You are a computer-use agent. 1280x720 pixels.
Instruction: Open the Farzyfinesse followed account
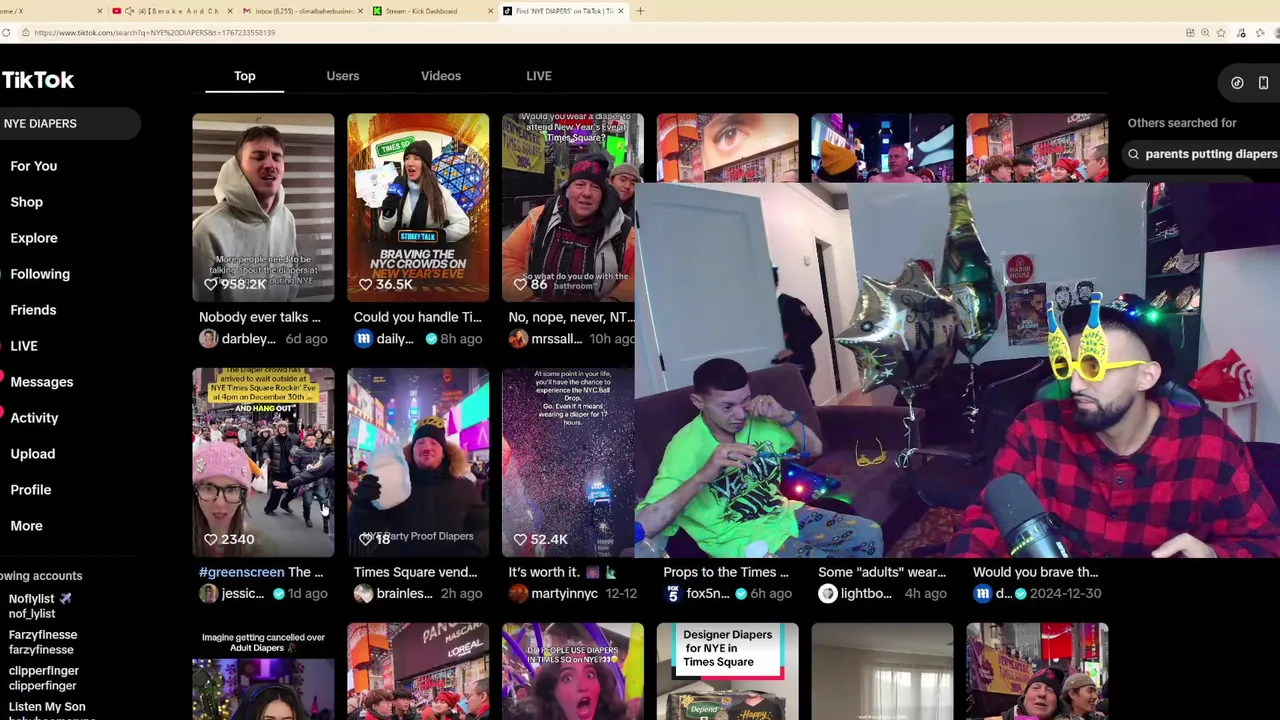tap(43, 642)
